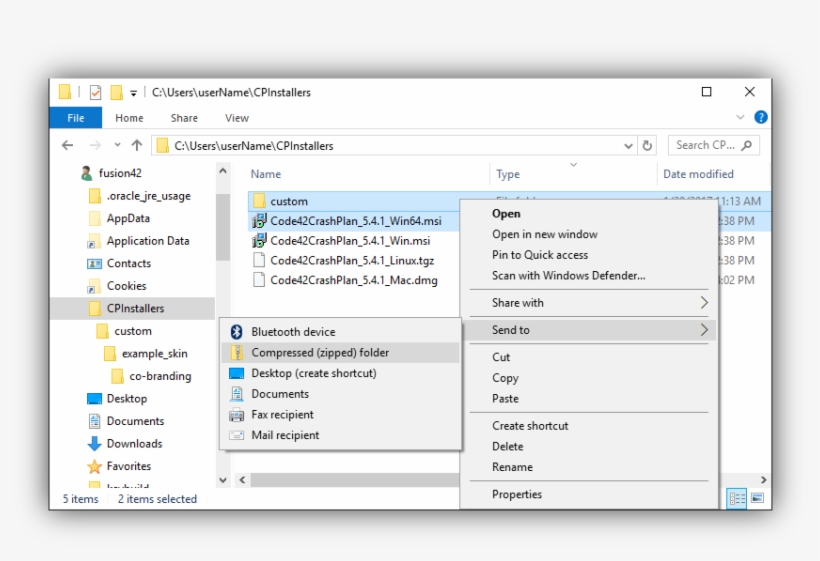This screenshot has width=820, height=561.
Task: Expand the Share with submenu
Action: point(589,303)
